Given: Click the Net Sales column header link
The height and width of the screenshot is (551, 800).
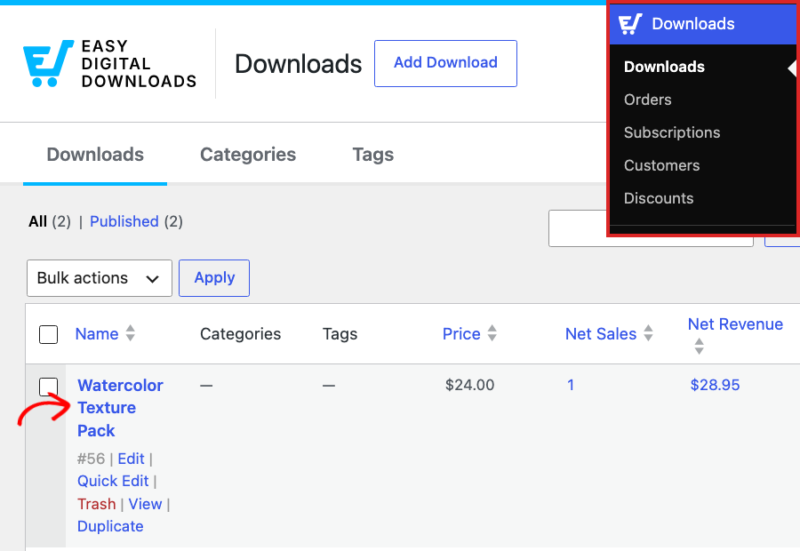Looking at the screenshot, I should coord(601,334).
